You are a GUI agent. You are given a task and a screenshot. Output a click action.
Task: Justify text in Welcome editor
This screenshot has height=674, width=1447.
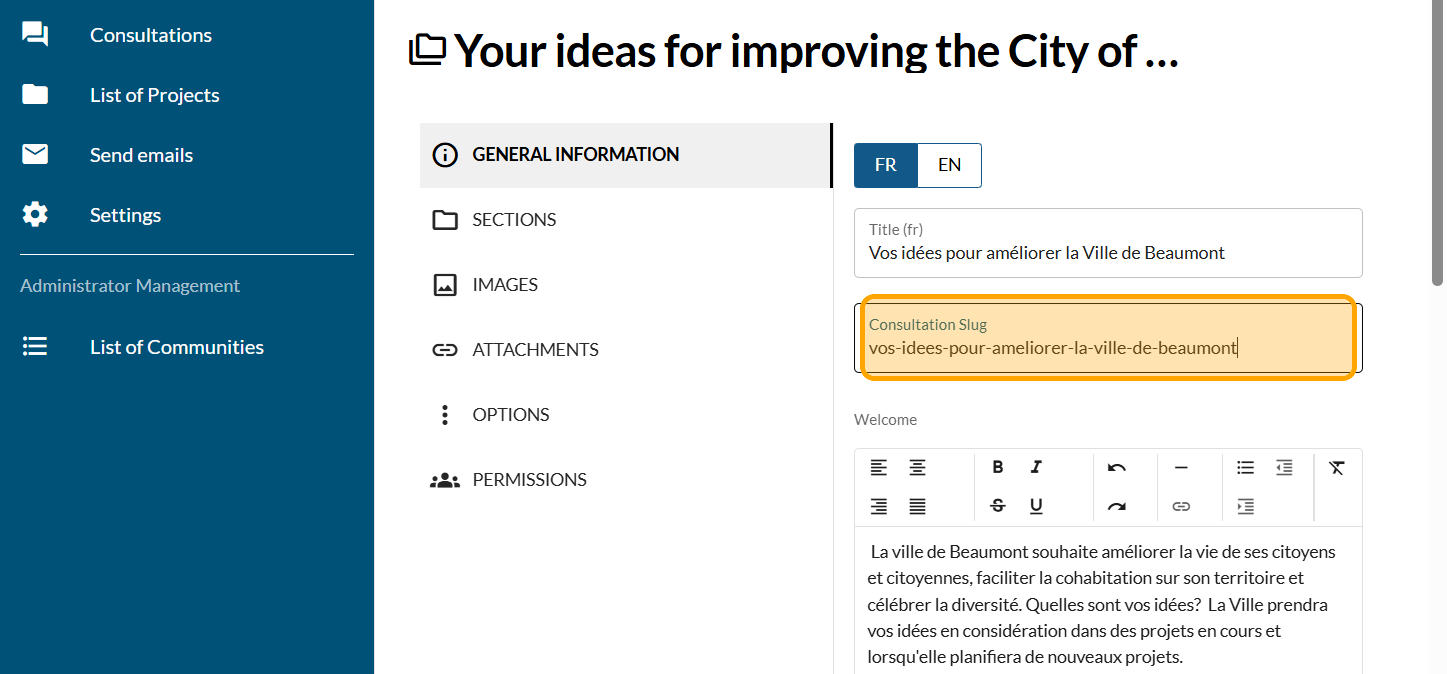[x=917, y=507]
